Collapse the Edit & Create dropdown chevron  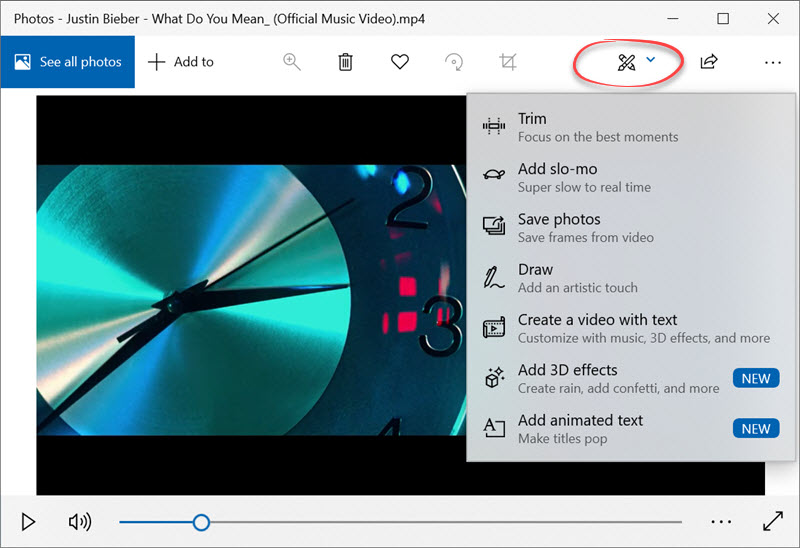[x=651, y=60]
